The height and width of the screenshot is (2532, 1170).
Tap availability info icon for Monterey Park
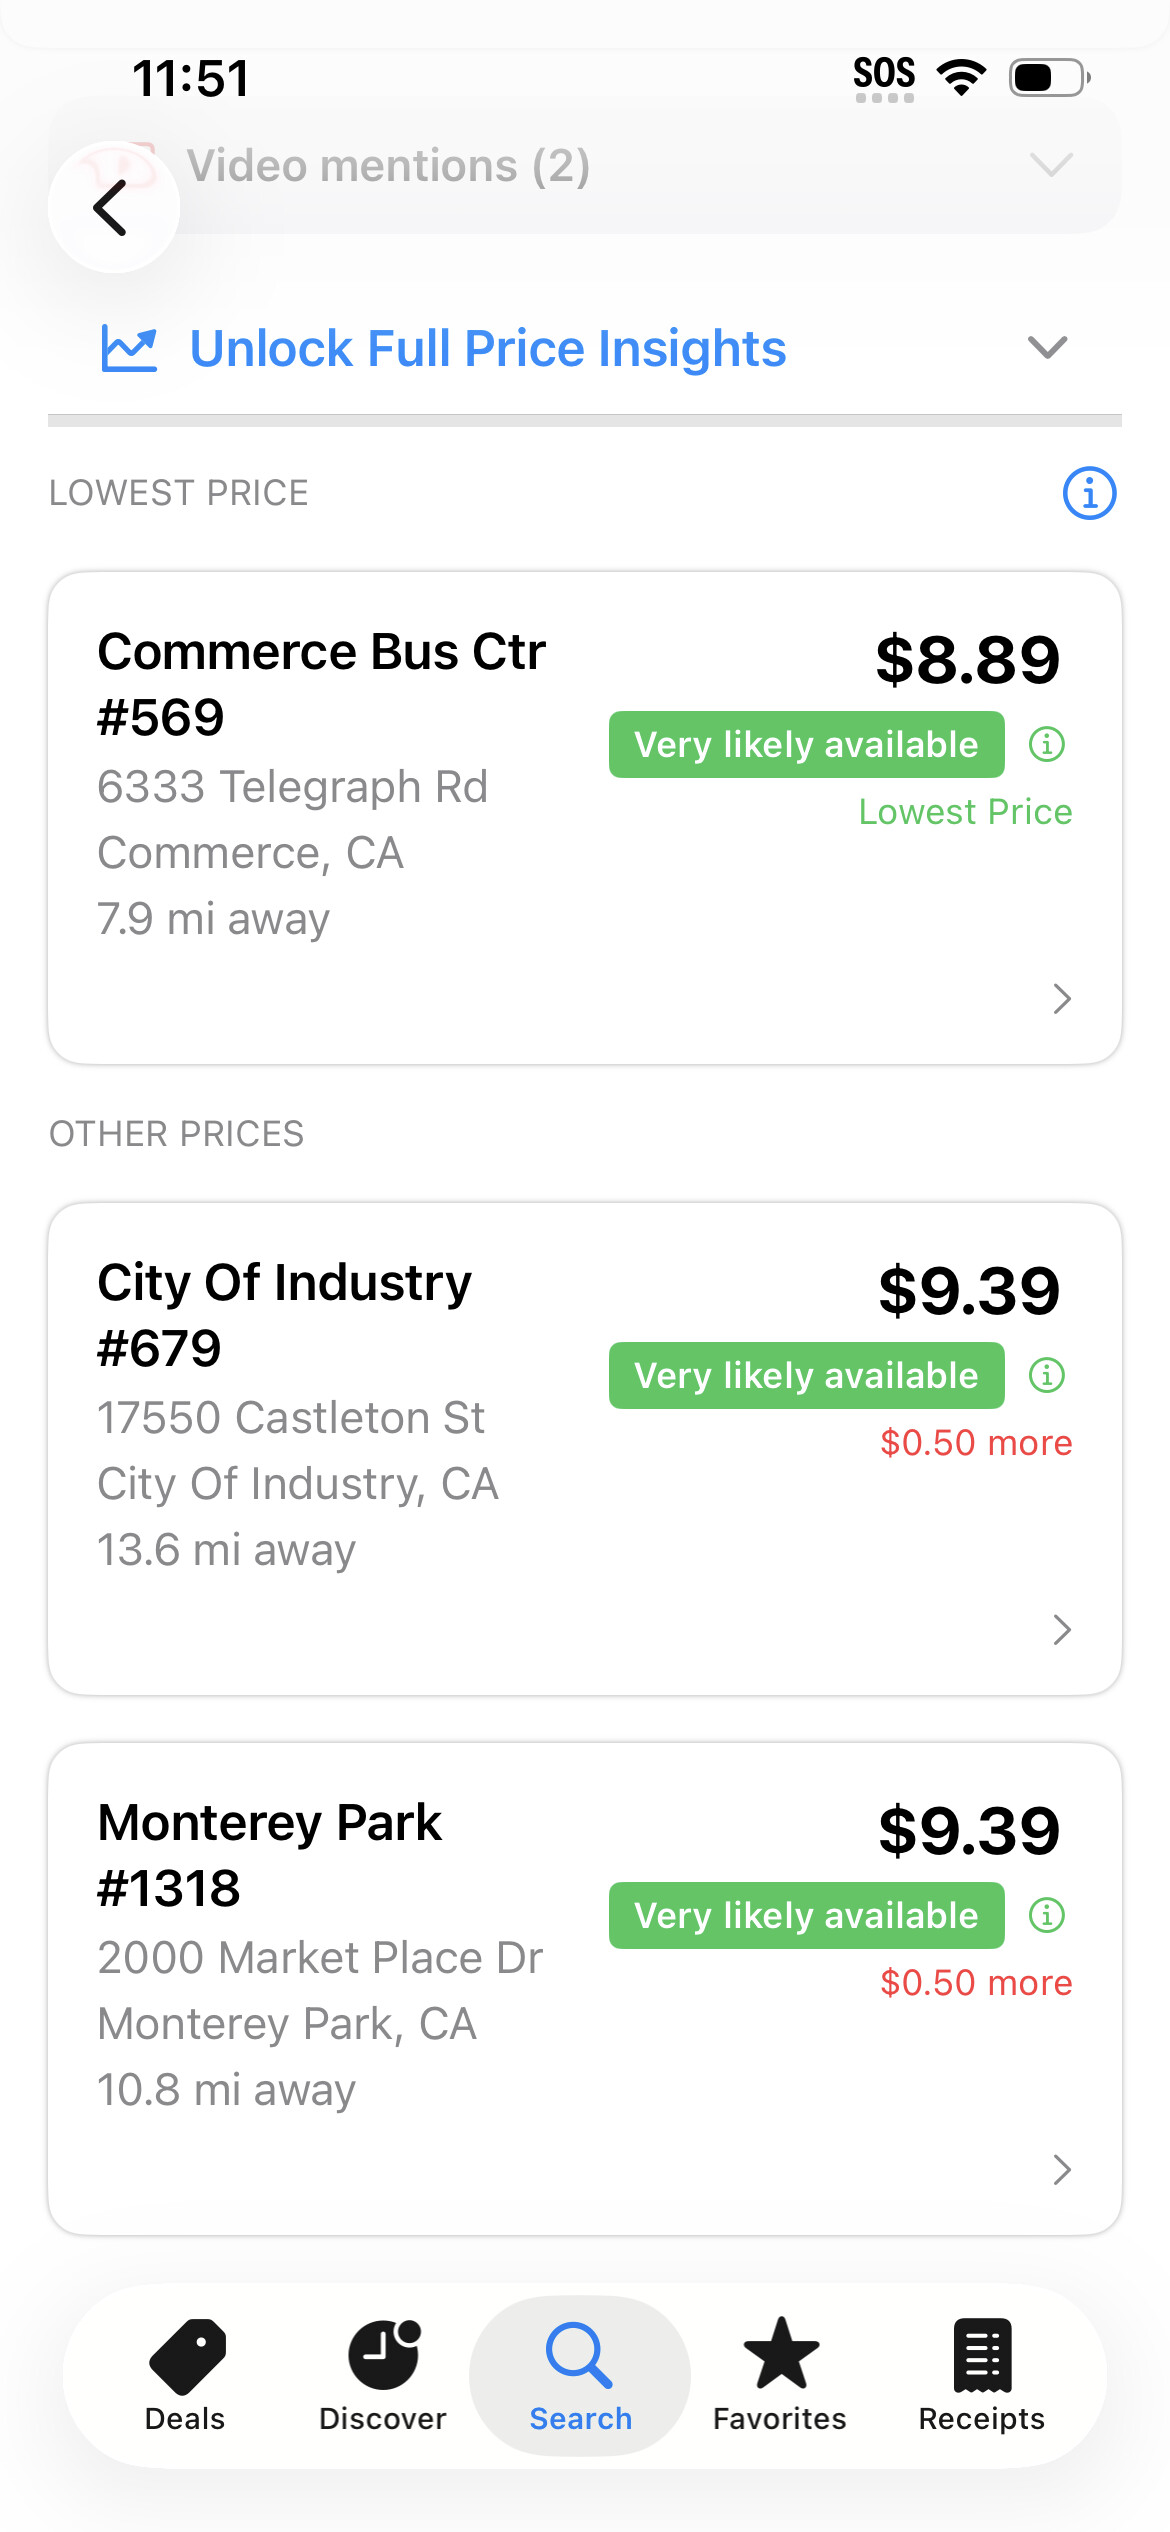point(1047,1915)
